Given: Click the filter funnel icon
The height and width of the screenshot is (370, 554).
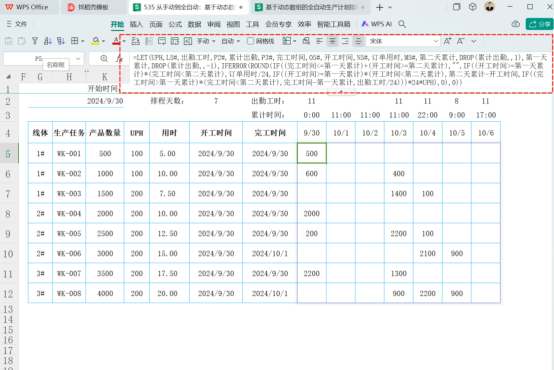Looking at the screenshot, I should pos(35,41).
